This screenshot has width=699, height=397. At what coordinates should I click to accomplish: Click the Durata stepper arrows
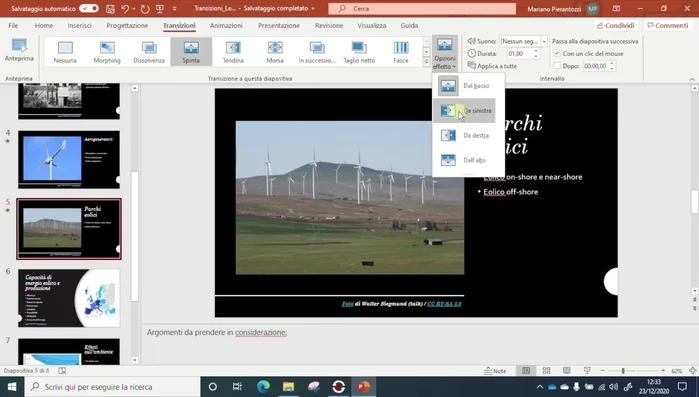click(536, 53)
